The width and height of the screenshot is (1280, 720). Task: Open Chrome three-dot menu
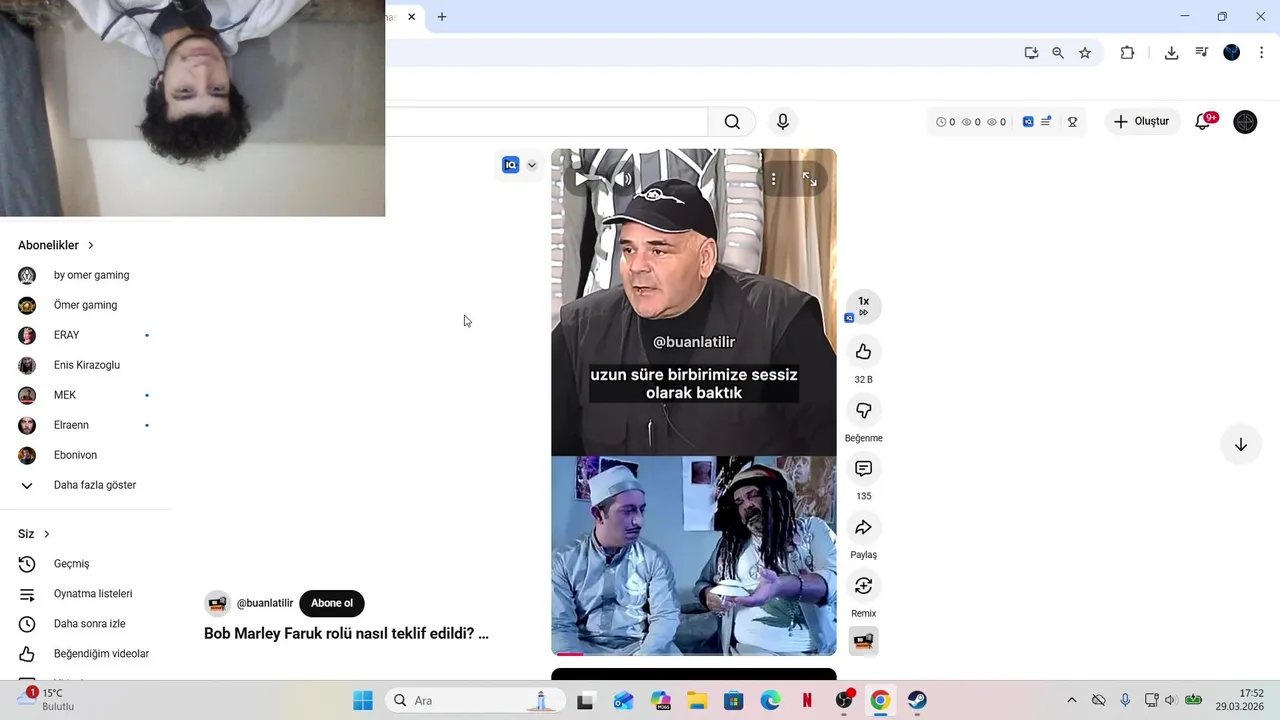pos(1261,53)
